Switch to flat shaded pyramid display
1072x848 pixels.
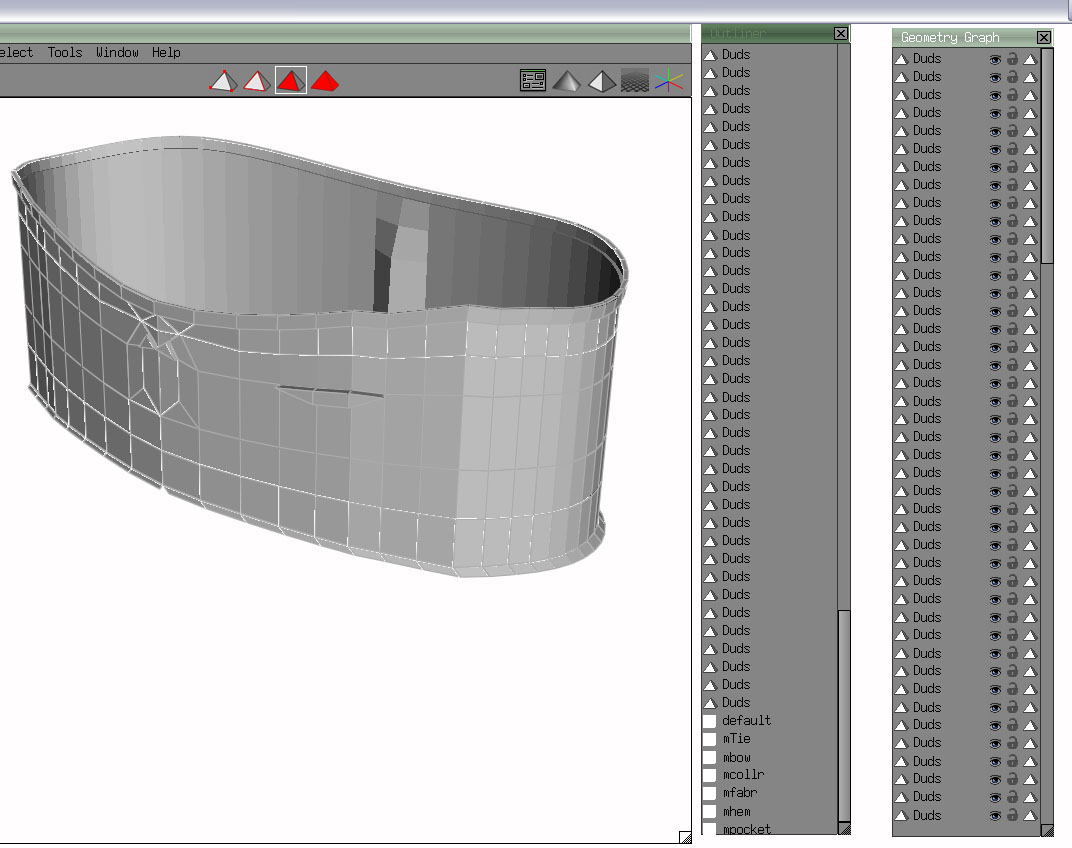tap(601, 81)
